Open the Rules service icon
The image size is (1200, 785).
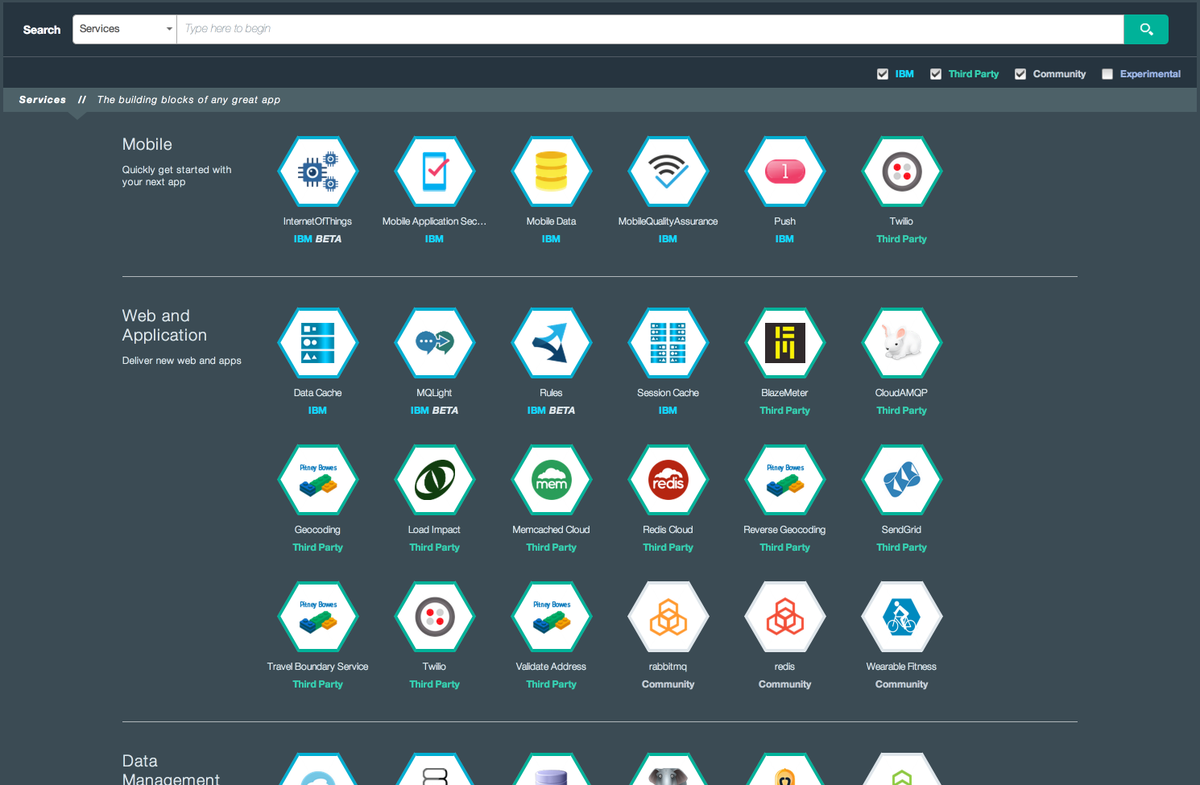(551, 343)
